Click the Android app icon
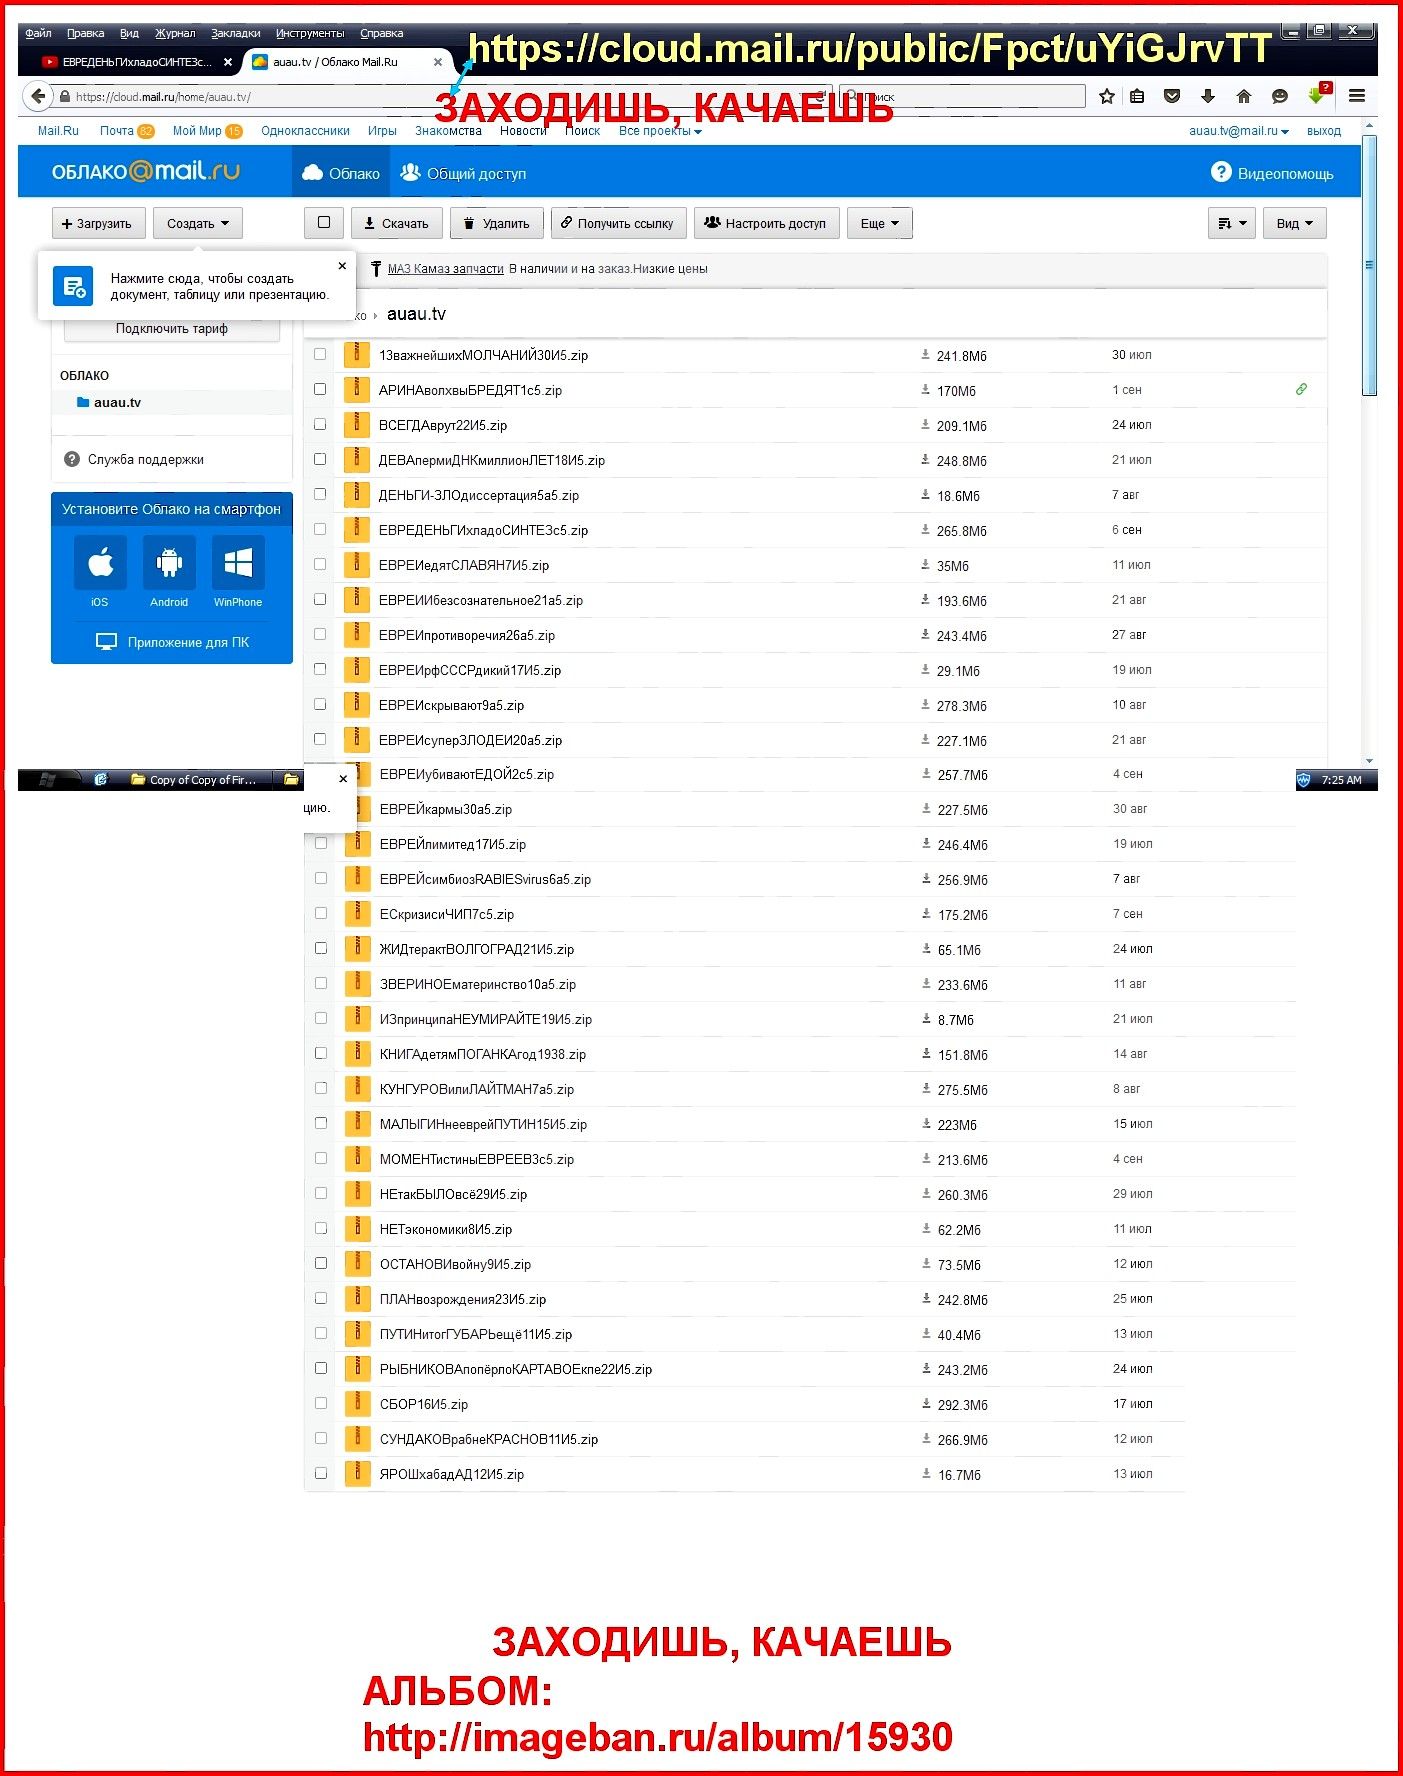This screenshot has height=1776, width=1403. click(169, 563)
